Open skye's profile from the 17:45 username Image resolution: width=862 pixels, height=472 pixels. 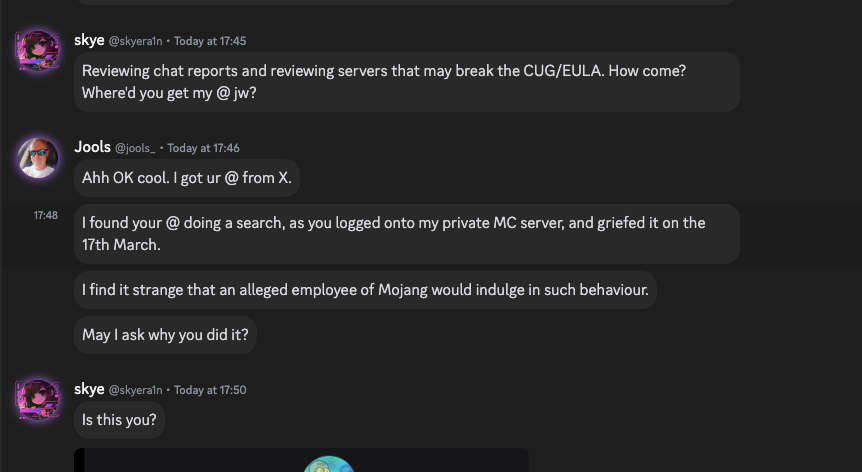point(89,40)
